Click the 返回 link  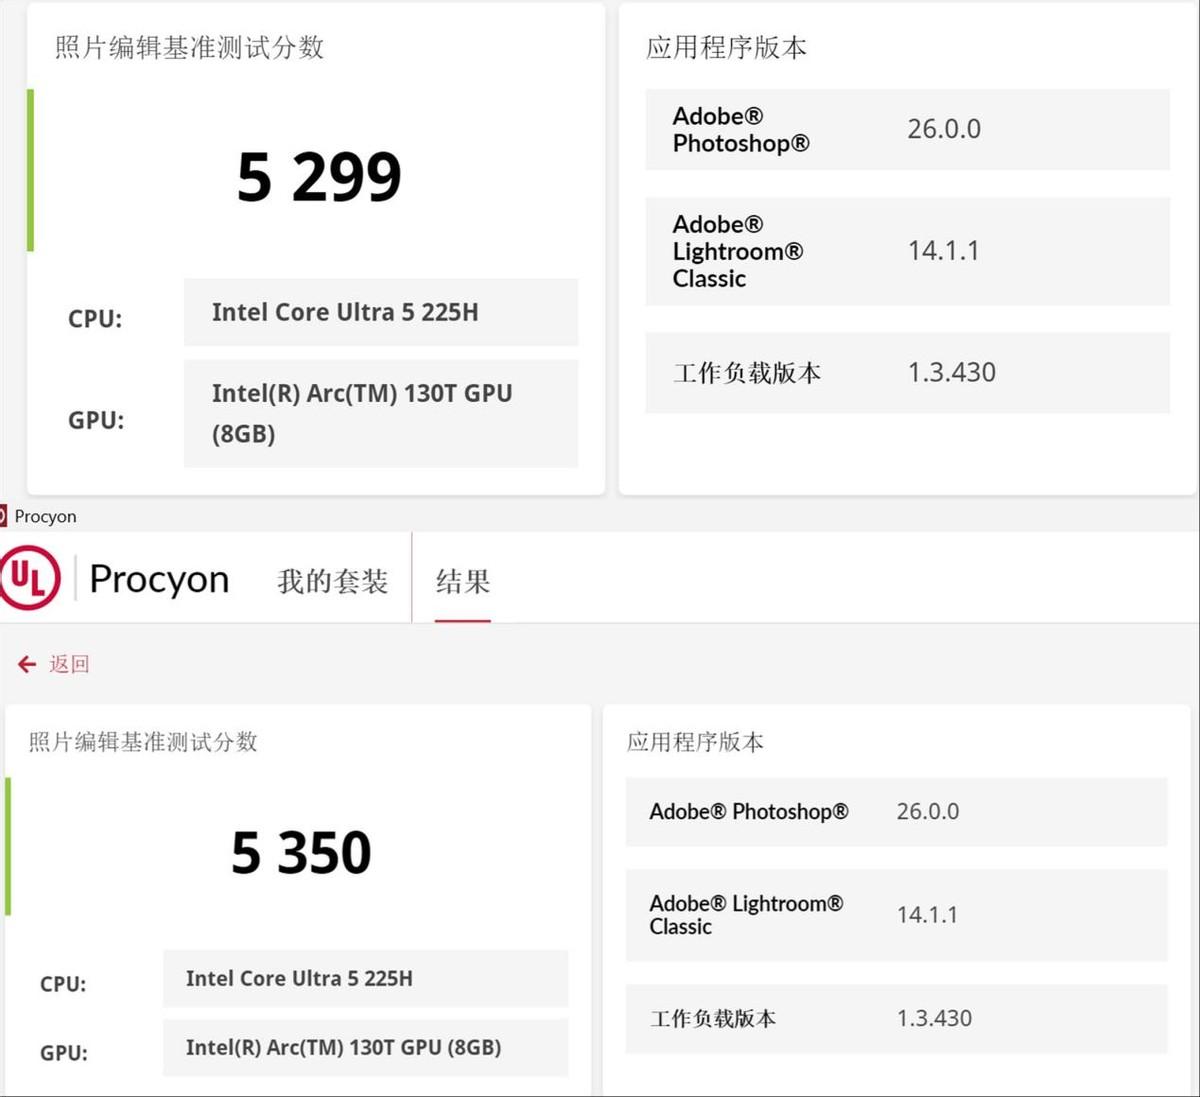coord(69,664)
